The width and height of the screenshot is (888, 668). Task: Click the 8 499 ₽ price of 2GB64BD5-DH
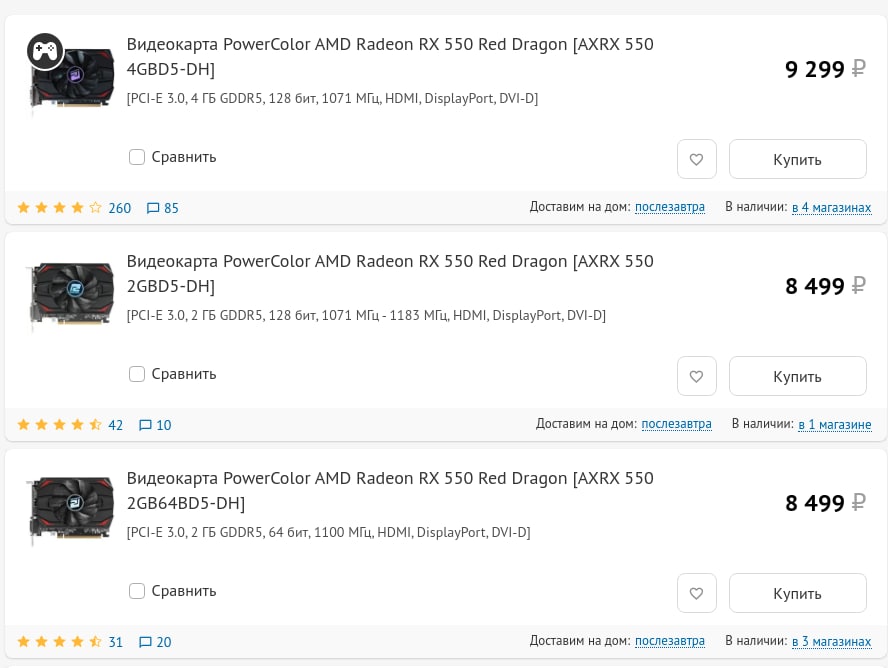825,503
